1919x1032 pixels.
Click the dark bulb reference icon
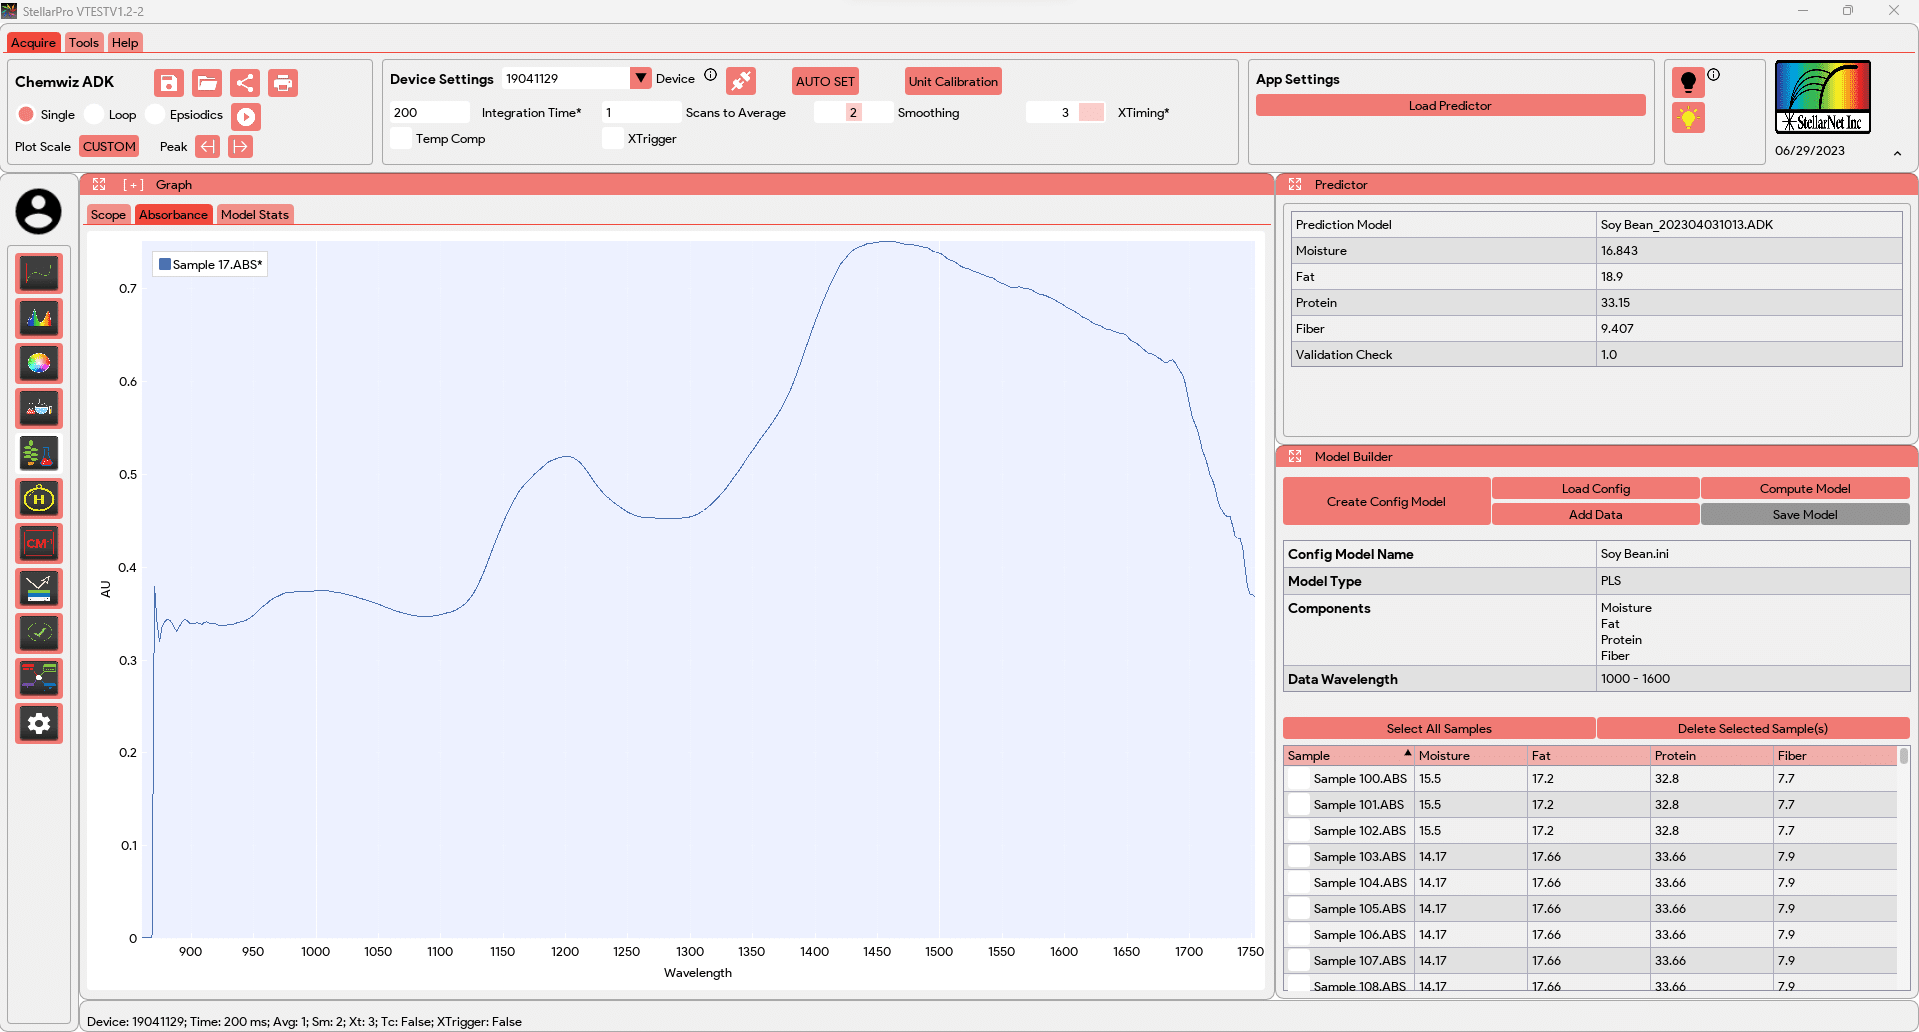tap(1688, 82)
